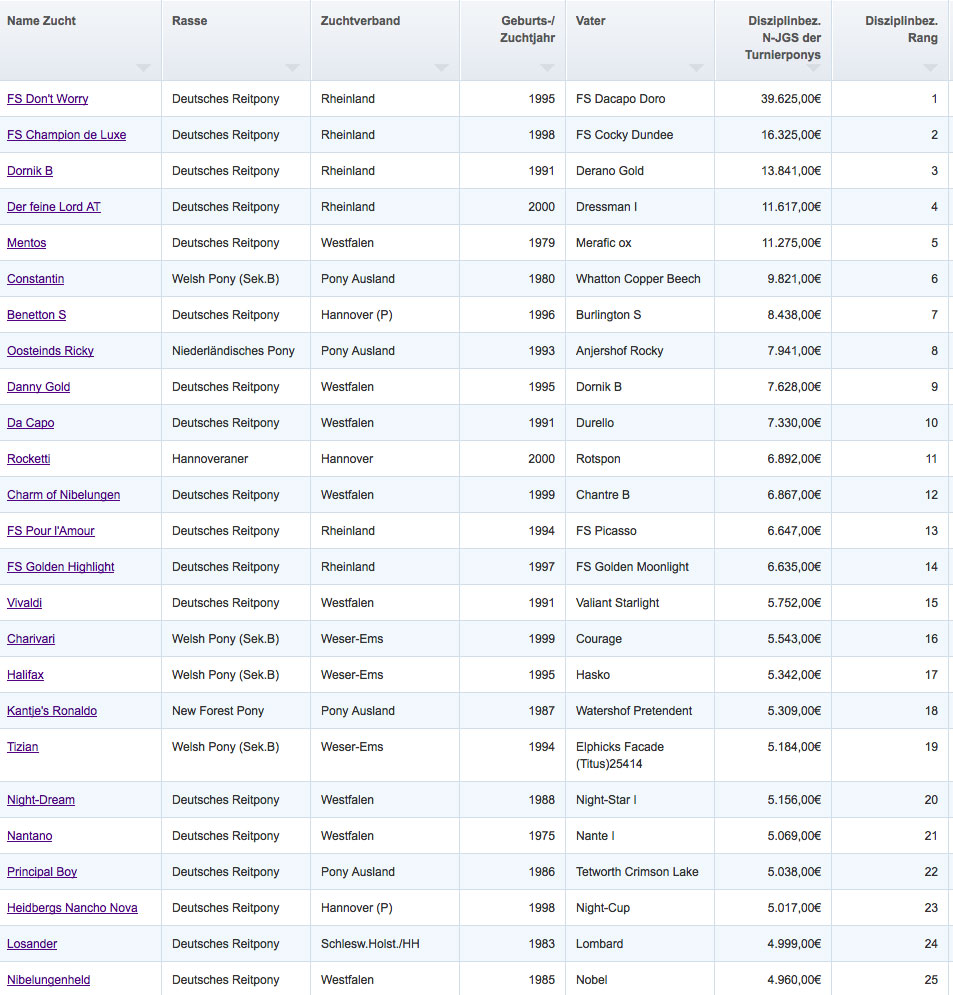
Task: Click the Nibelungenheld link
Action: (x=49, y=980)
